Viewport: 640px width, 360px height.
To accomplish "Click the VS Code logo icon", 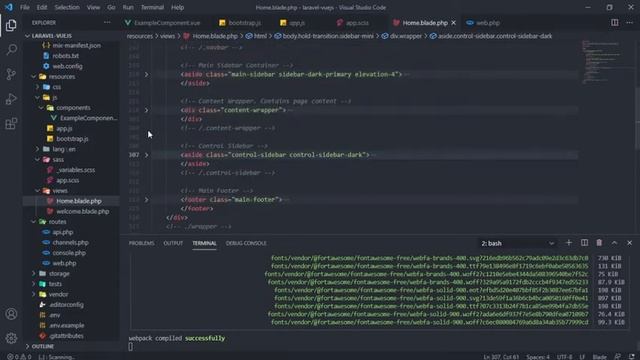I will click(9, 7).
